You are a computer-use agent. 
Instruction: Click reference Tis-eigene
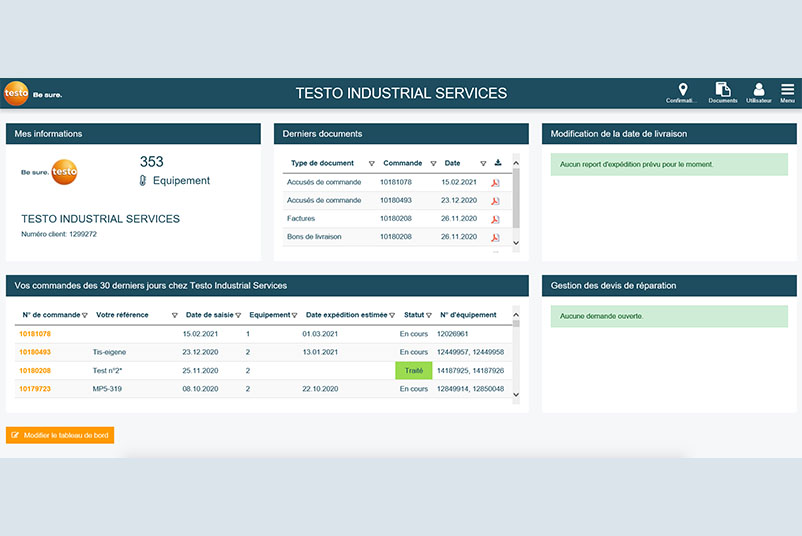[x=109, y=352]
